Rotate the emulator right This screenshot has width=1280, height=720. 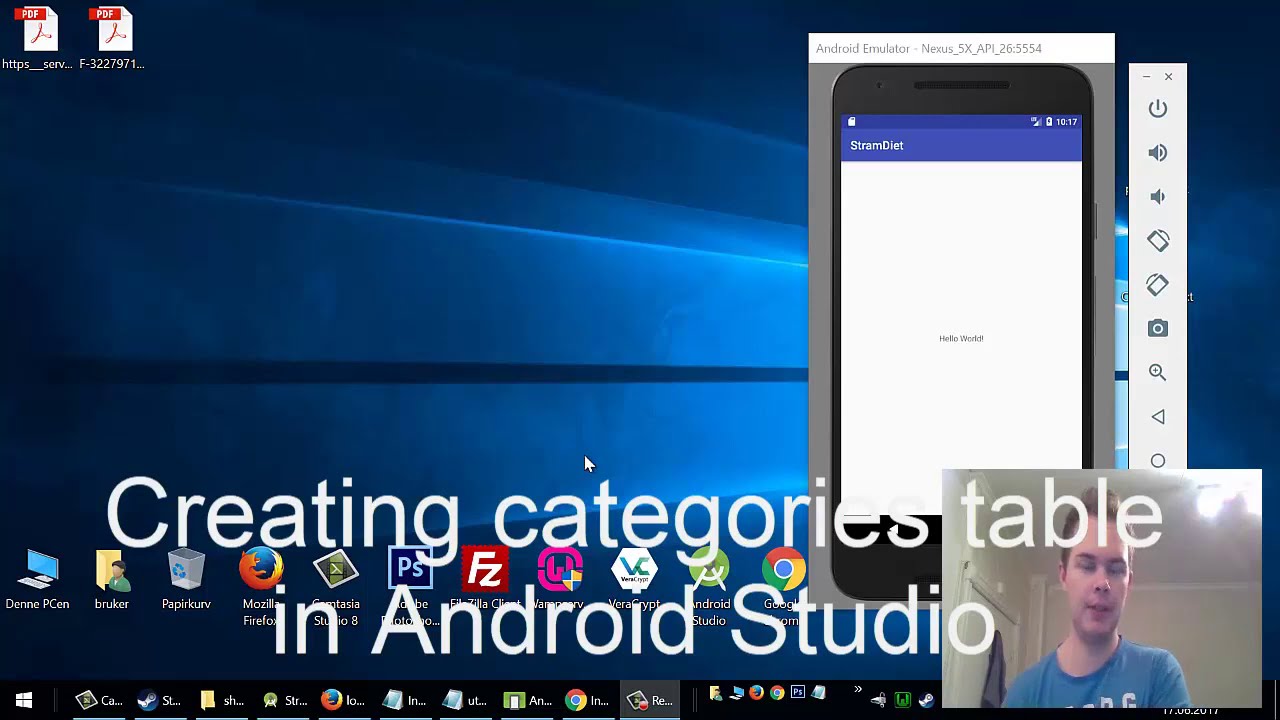(1158, 285)
